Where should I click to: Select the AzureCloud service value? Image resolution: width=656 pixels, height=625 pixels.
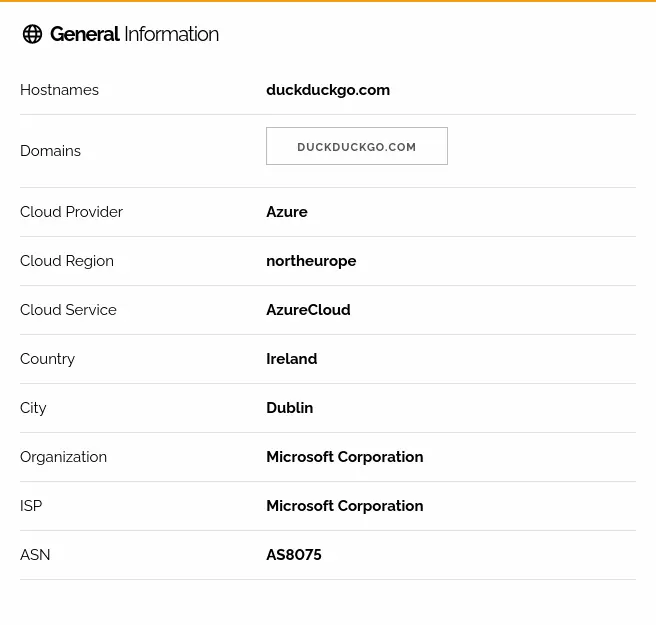308,310
